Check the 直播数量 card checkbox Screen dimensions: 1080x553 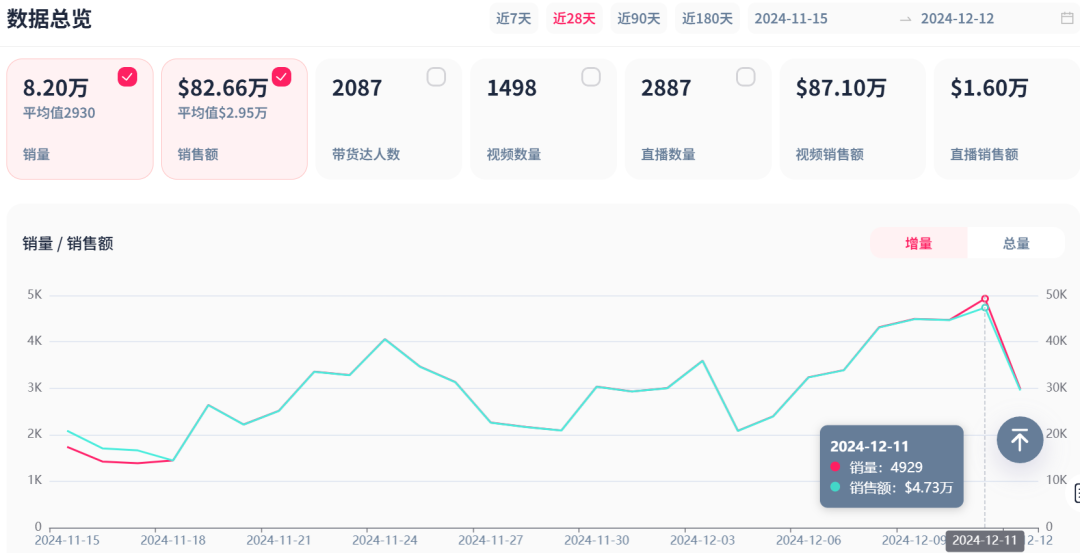tap(745, 77)
